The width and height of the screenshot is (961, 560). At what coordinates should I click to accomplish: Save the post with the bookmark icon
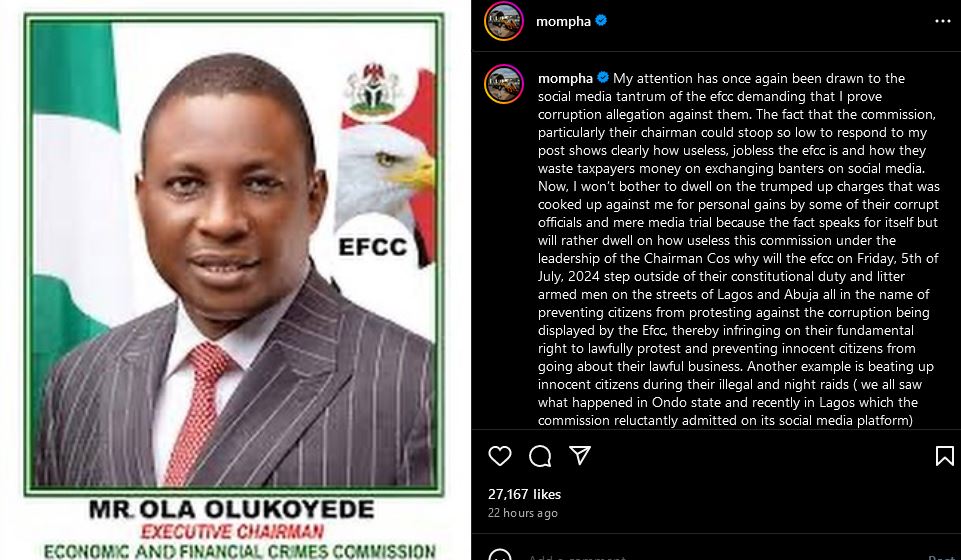coord(944,456)
